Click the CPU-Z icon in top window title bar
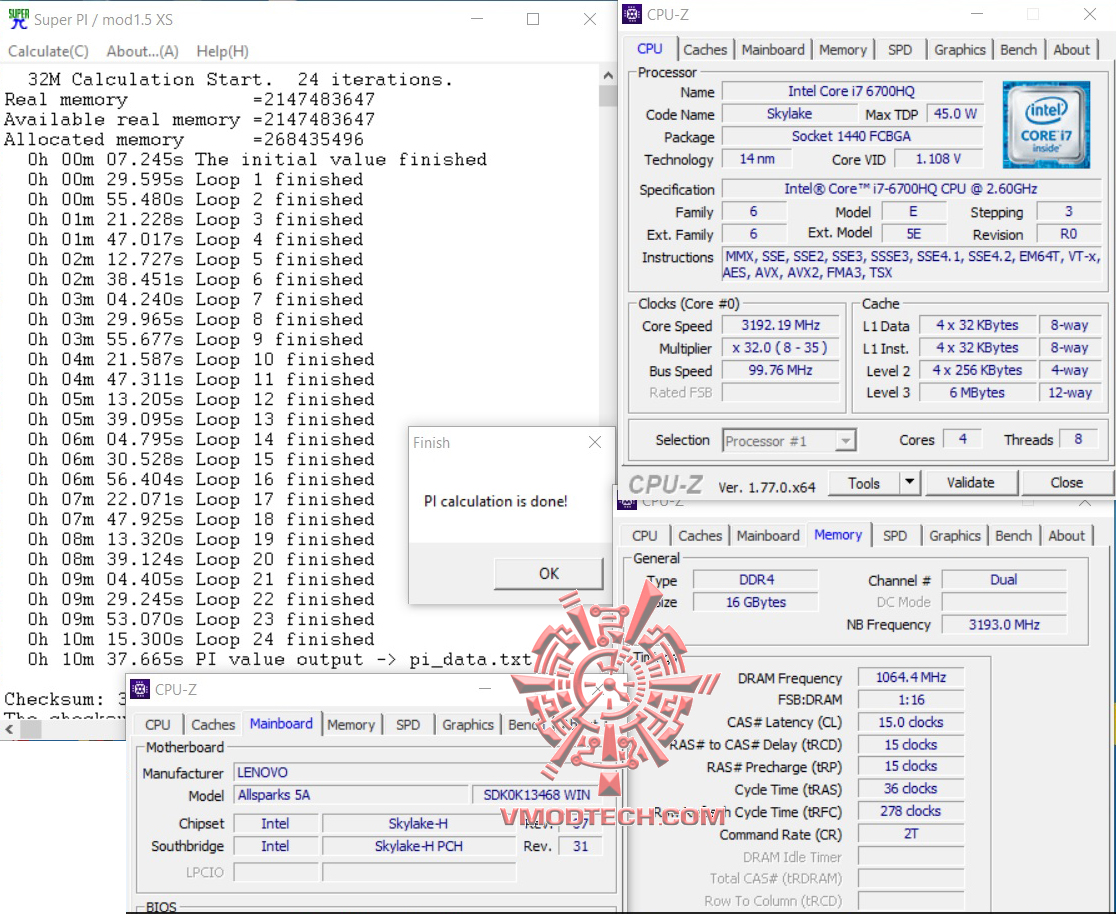The width and height of the screenshot is (1116, 914). click(x=632, y=14)
